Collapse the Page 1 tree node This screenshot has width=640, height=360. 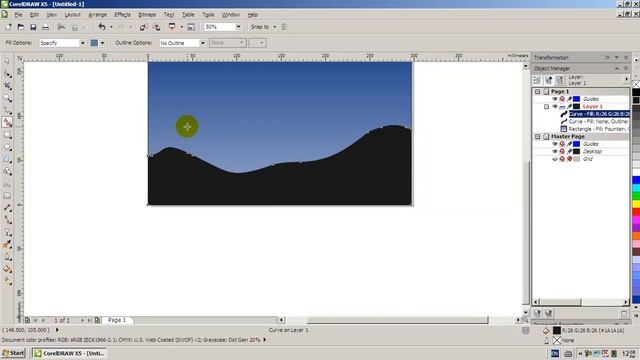pos(538,91)
